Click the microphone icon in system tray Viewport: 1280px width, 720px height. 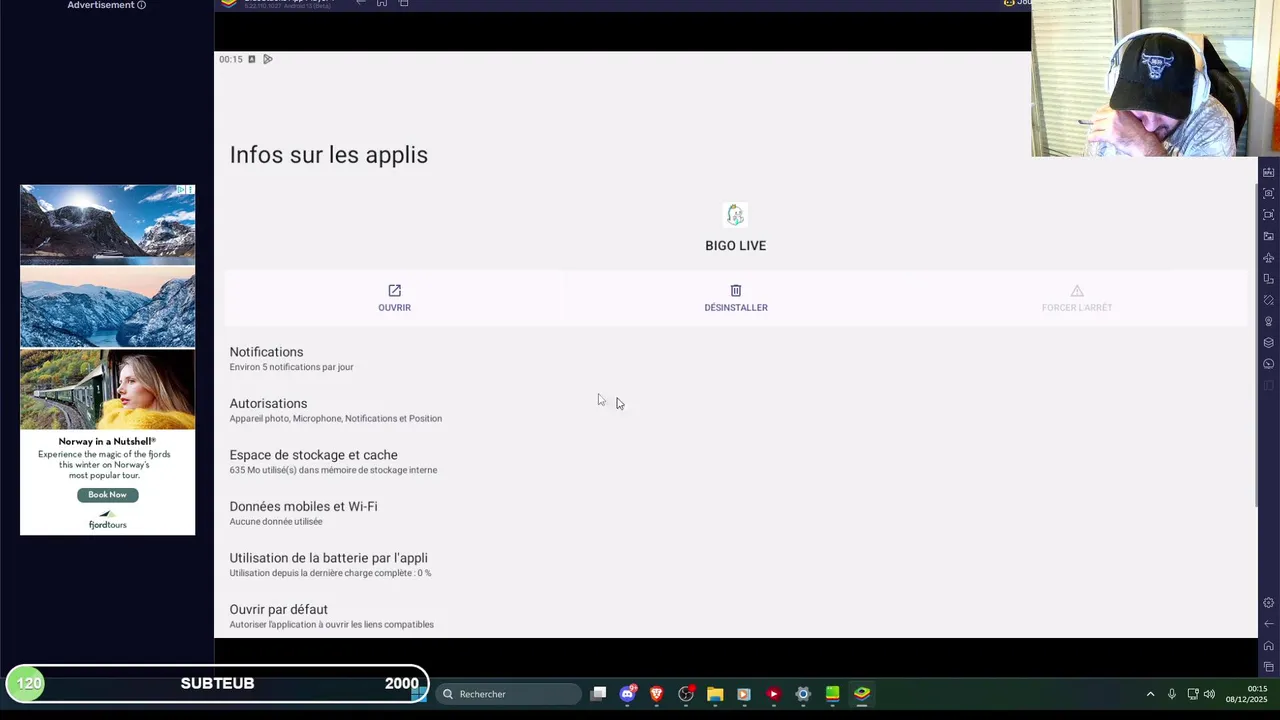click(x=1172, y=694)
